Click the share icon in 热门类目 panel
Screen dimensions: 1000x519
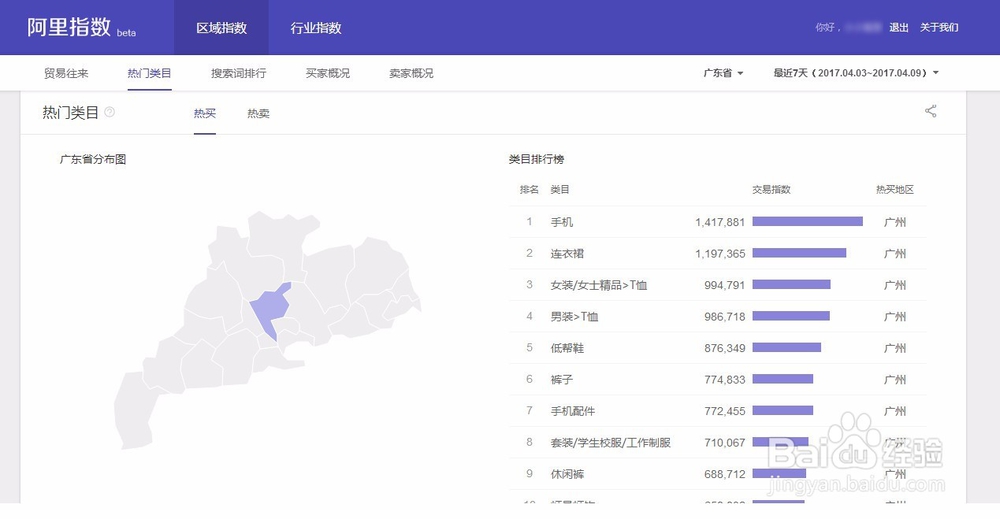pyautogui.click(x=931, y=112)
